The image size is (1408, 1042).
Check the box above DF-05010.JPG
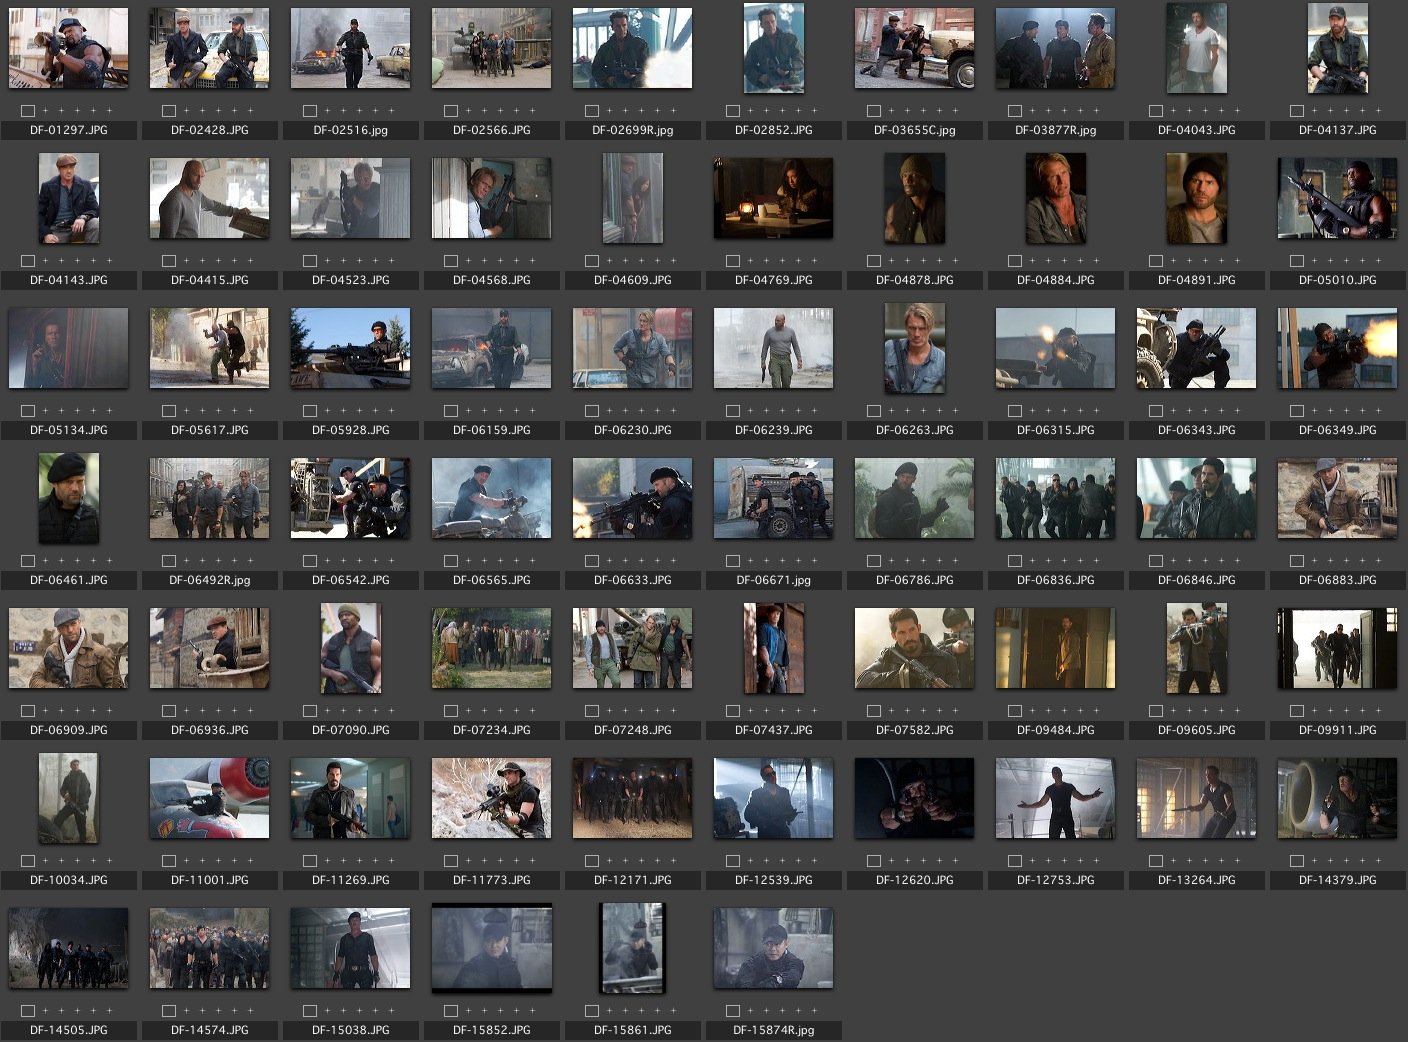(x=1297, y=261)
